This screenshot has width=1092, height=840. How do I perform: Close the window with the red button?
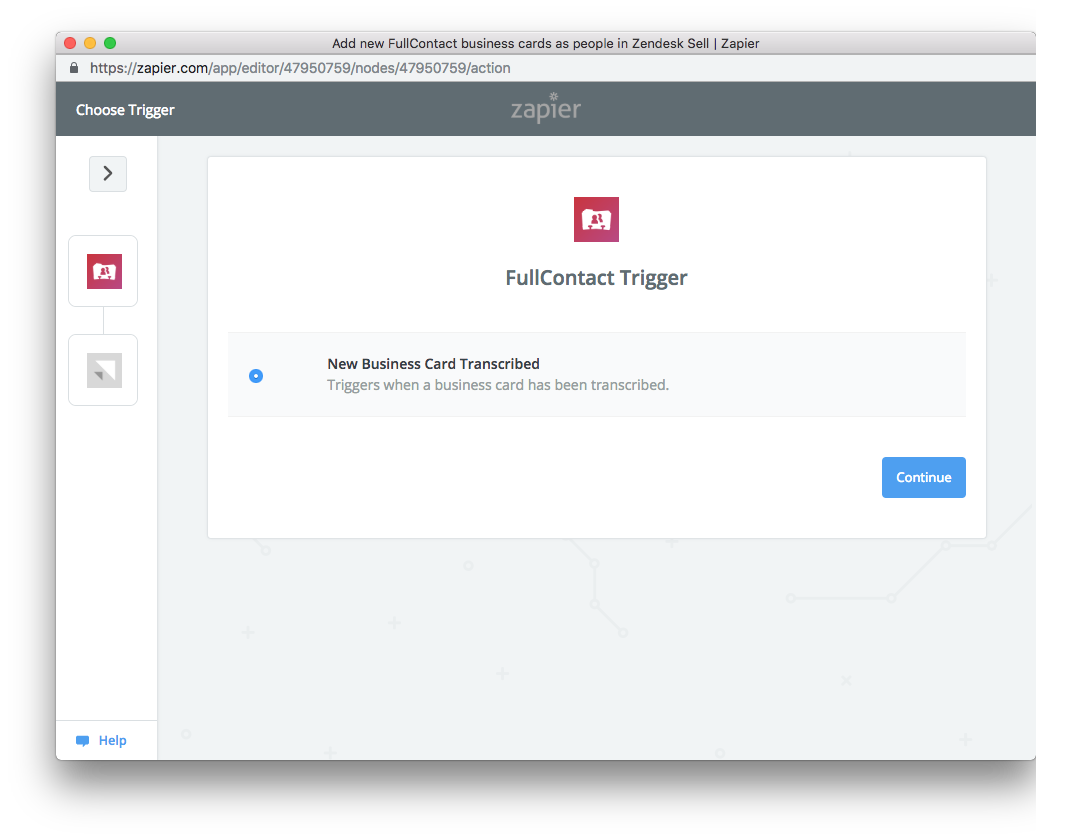70,43
